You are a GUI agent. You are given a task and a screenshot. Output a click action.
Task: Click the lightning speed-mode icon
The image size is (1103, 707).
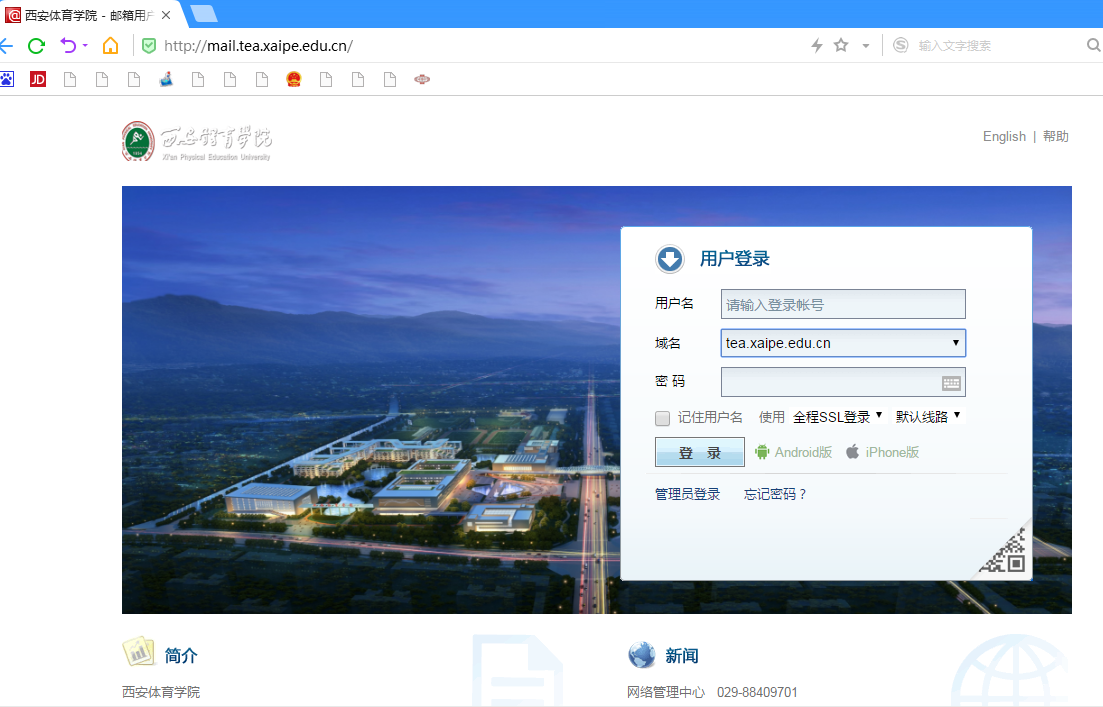coord(816,45)
